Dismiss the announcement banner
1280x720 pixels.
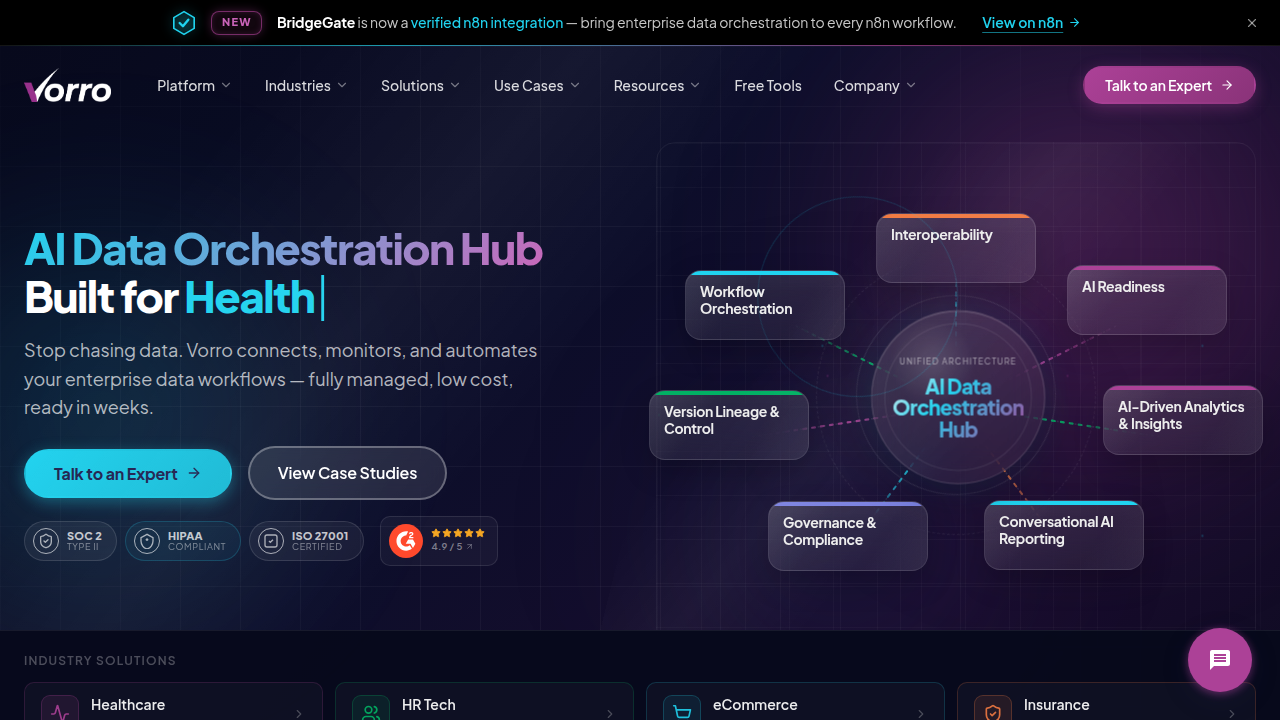1252,23
